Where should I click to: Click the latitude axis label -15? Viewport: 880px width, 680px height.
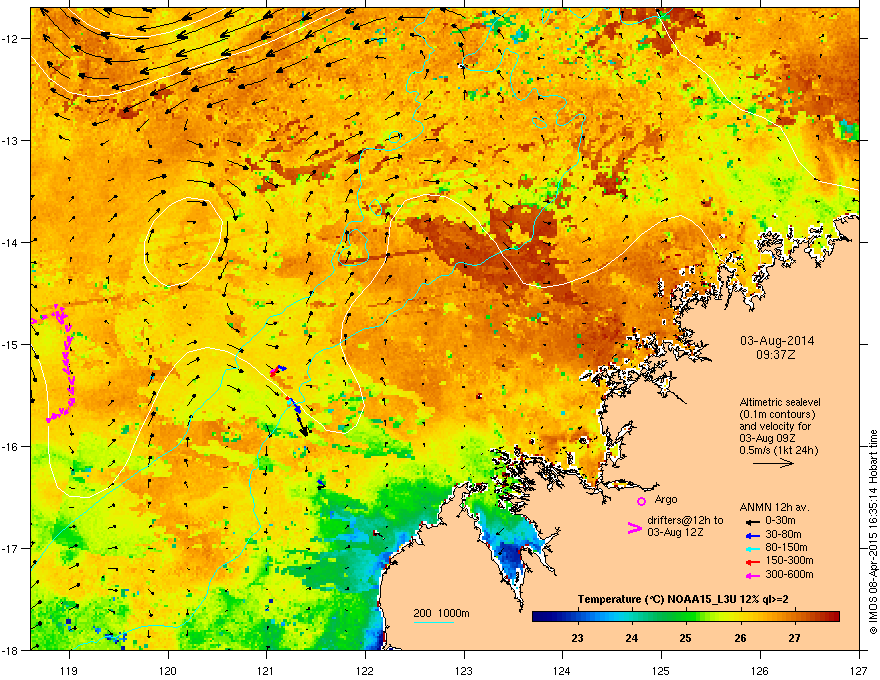(11, 344)
